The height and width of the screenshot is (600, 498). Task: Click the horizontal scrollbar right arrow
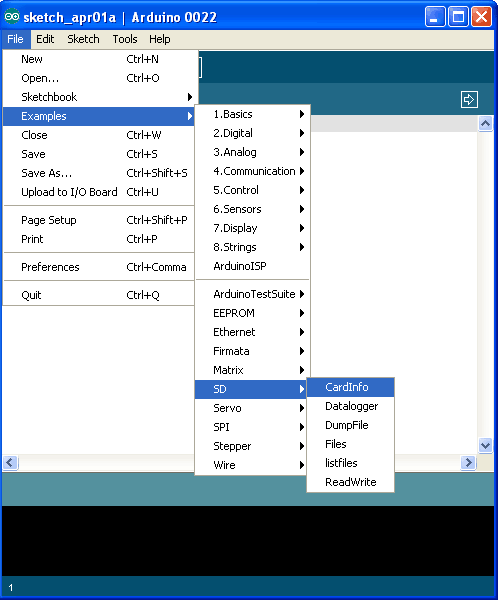point(468,462)
